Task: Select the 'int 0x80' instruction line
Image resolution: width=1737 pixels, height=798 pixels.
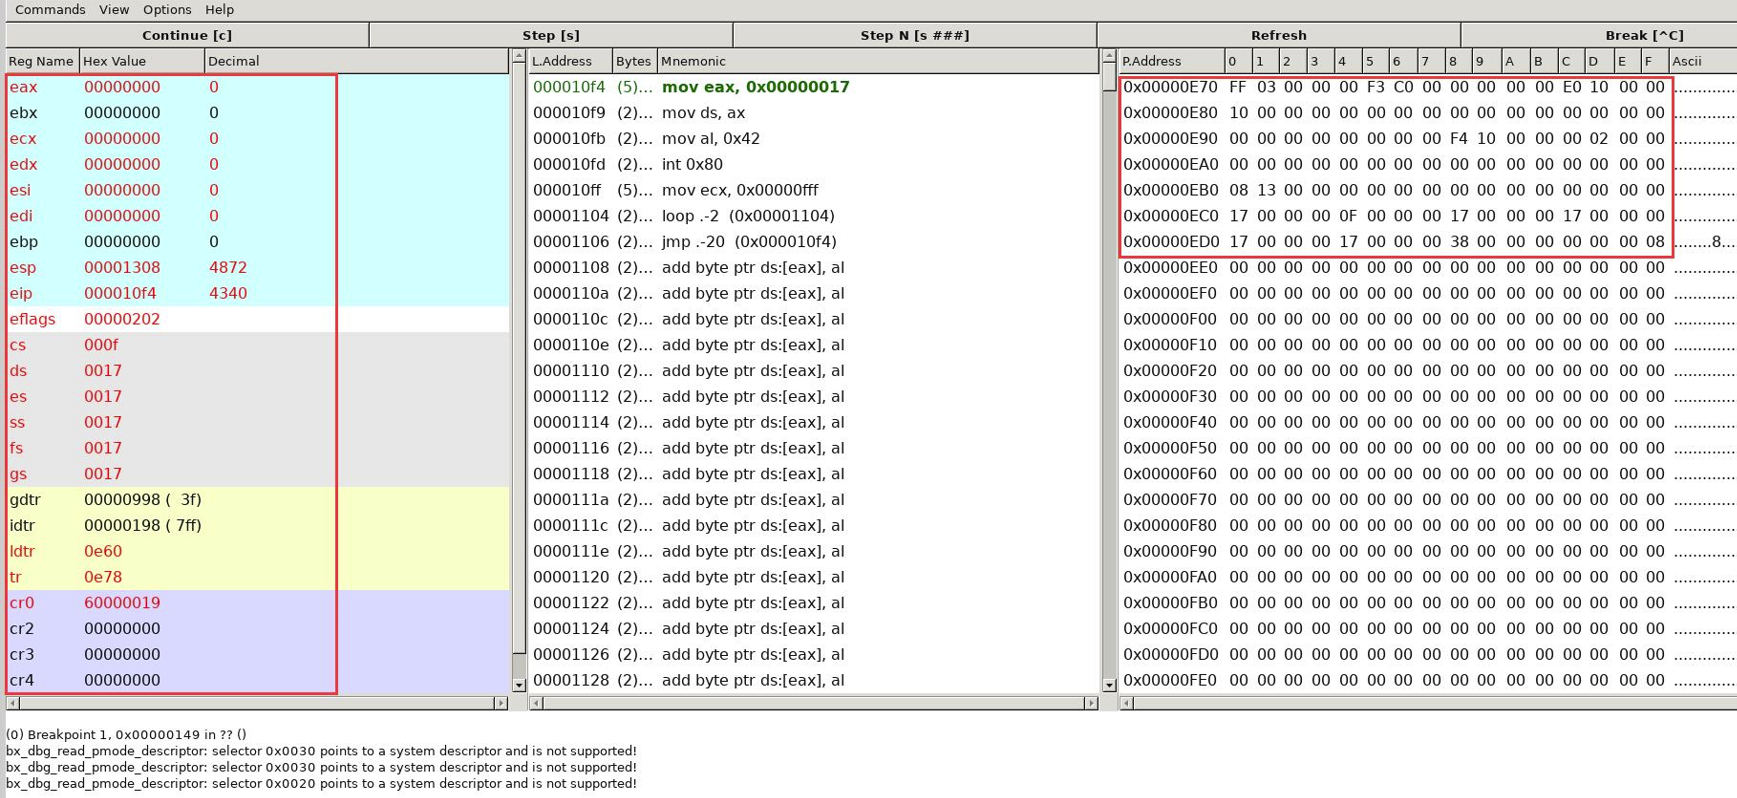Action: 813,165
